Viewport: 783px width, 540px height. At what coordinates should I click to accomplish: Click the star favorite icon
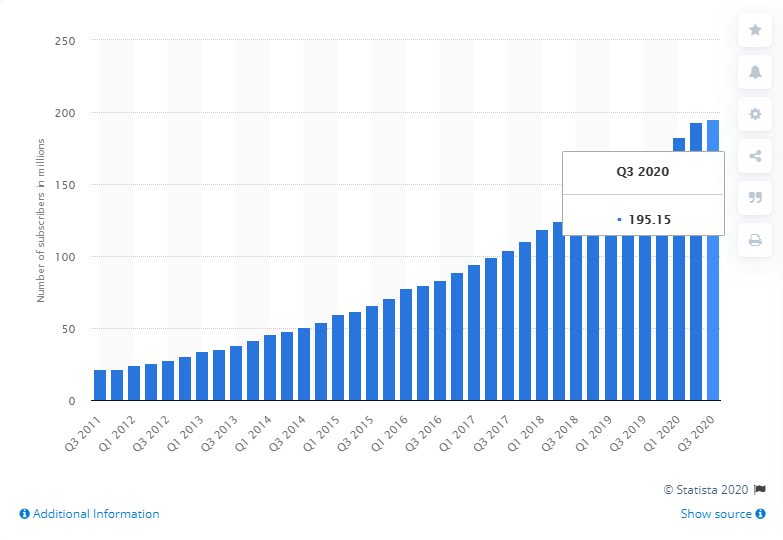click(755, 30)
